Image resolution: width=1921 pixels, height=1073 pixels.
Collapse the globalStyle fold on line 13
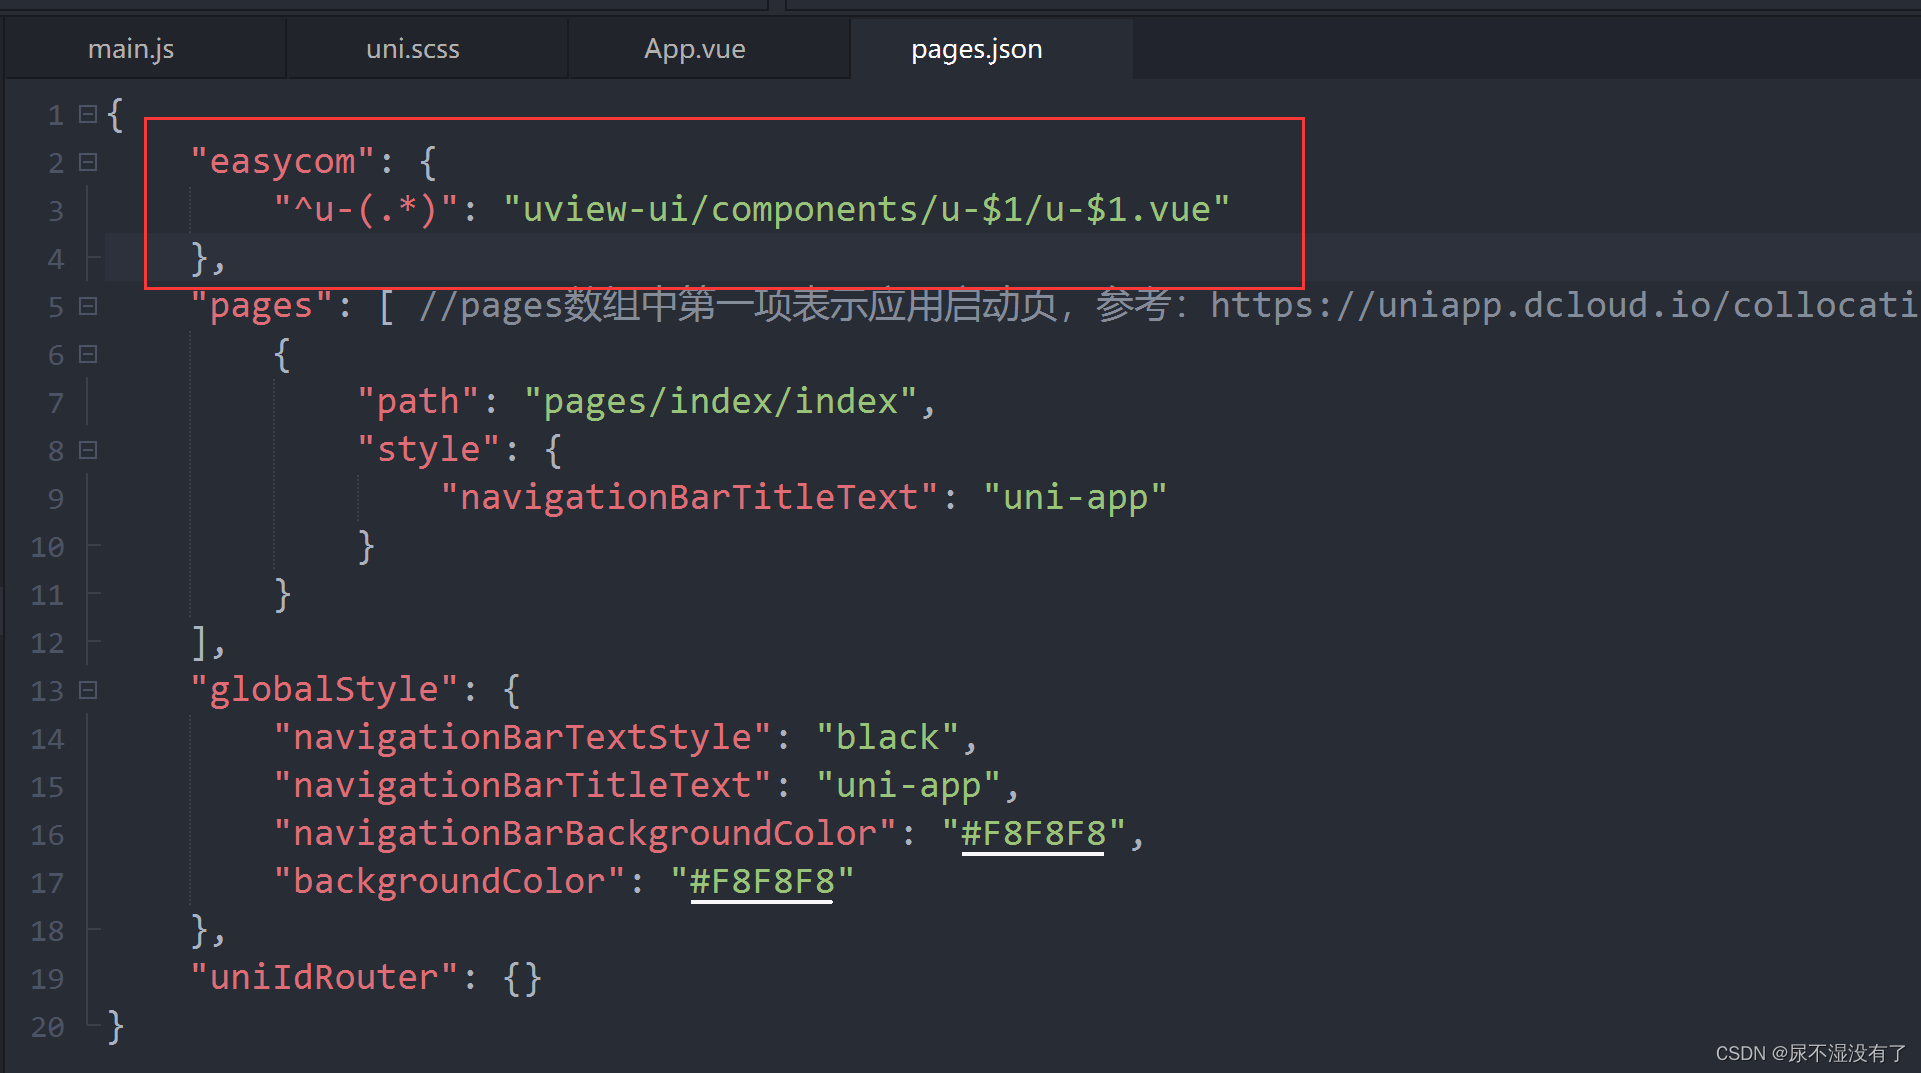pos(88,690)
